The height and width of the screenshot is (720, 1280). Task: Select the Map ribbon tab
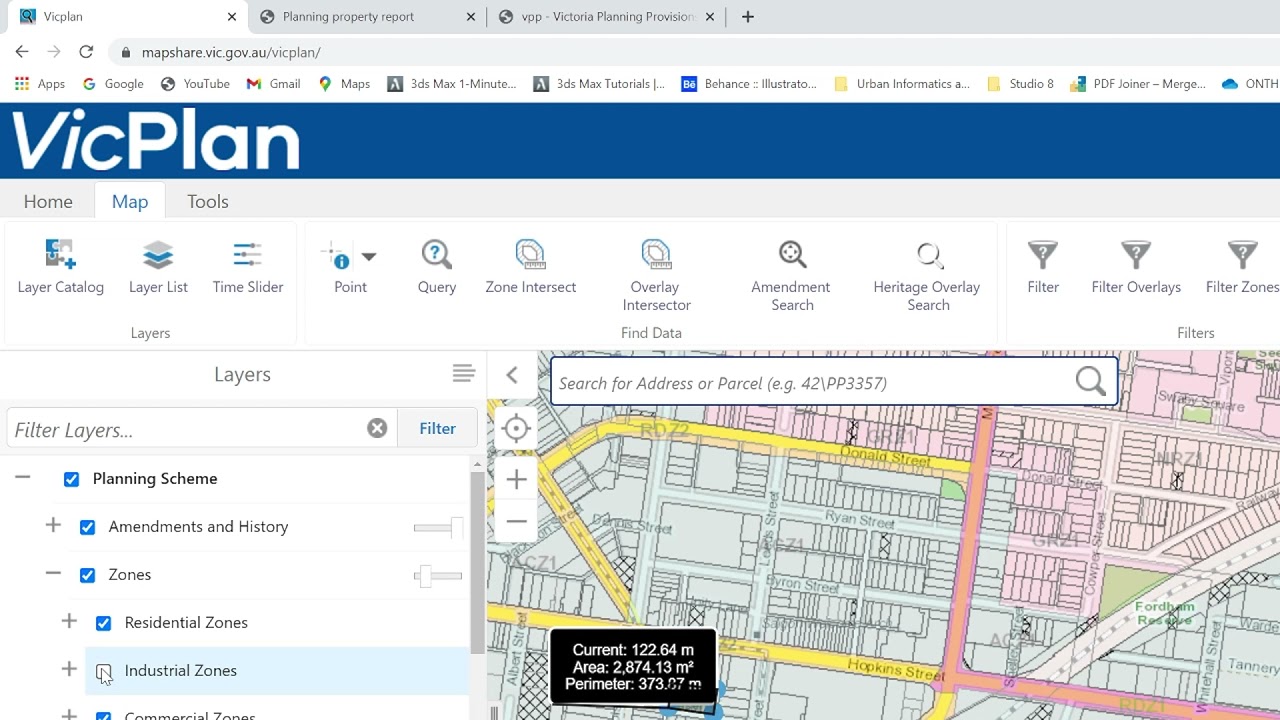[130, 201]
